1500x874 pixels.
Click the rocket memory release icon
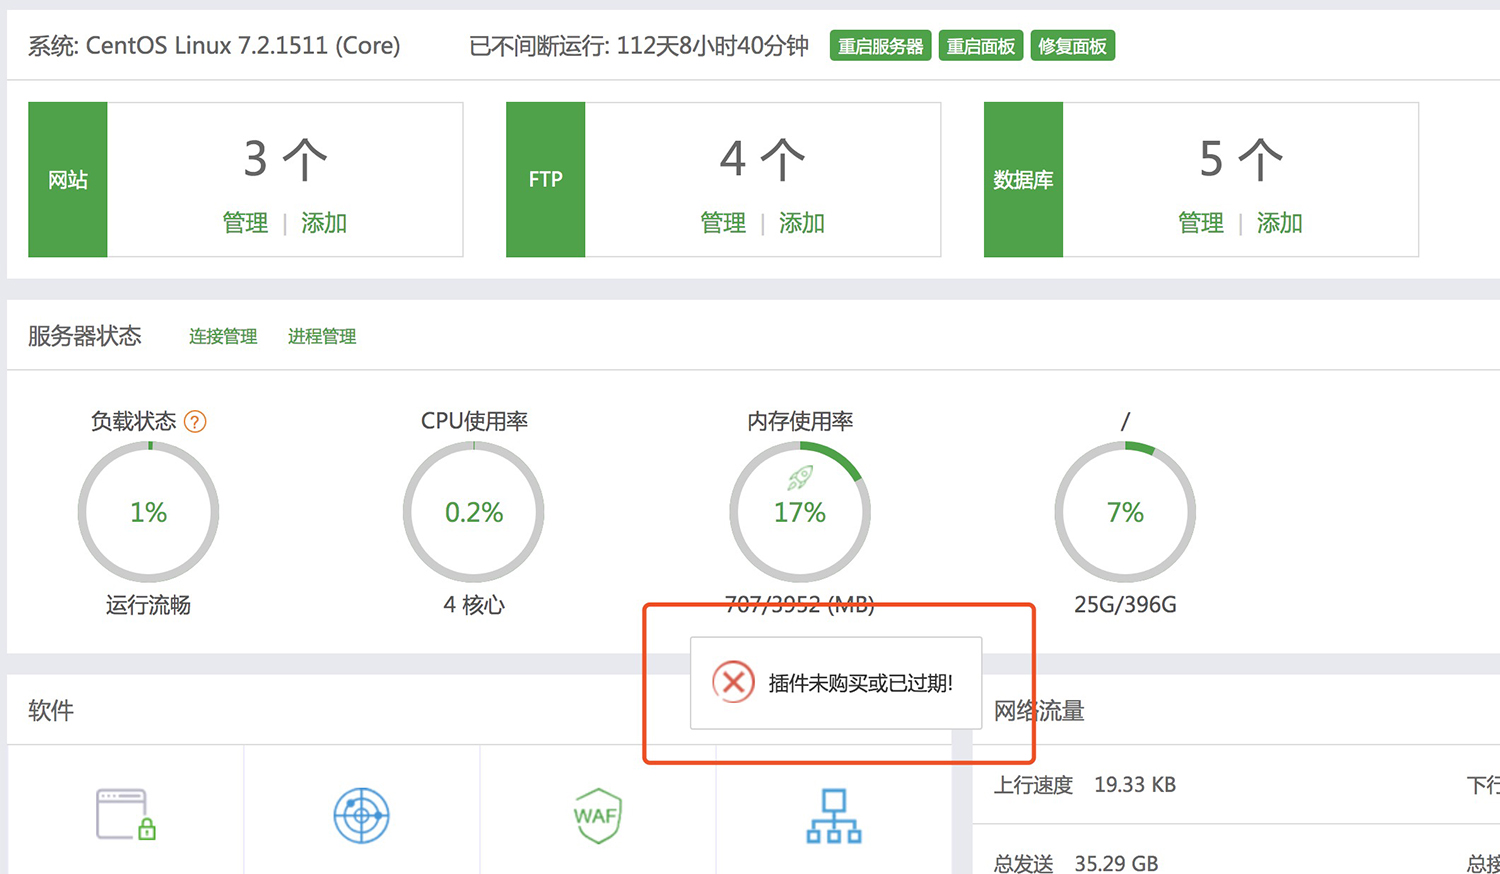pos(800,478)
